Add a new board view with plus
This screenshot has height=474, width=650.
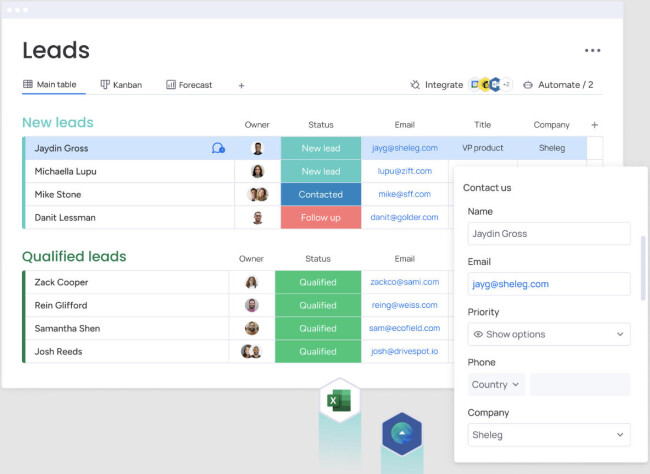click(x=241, y=85)
